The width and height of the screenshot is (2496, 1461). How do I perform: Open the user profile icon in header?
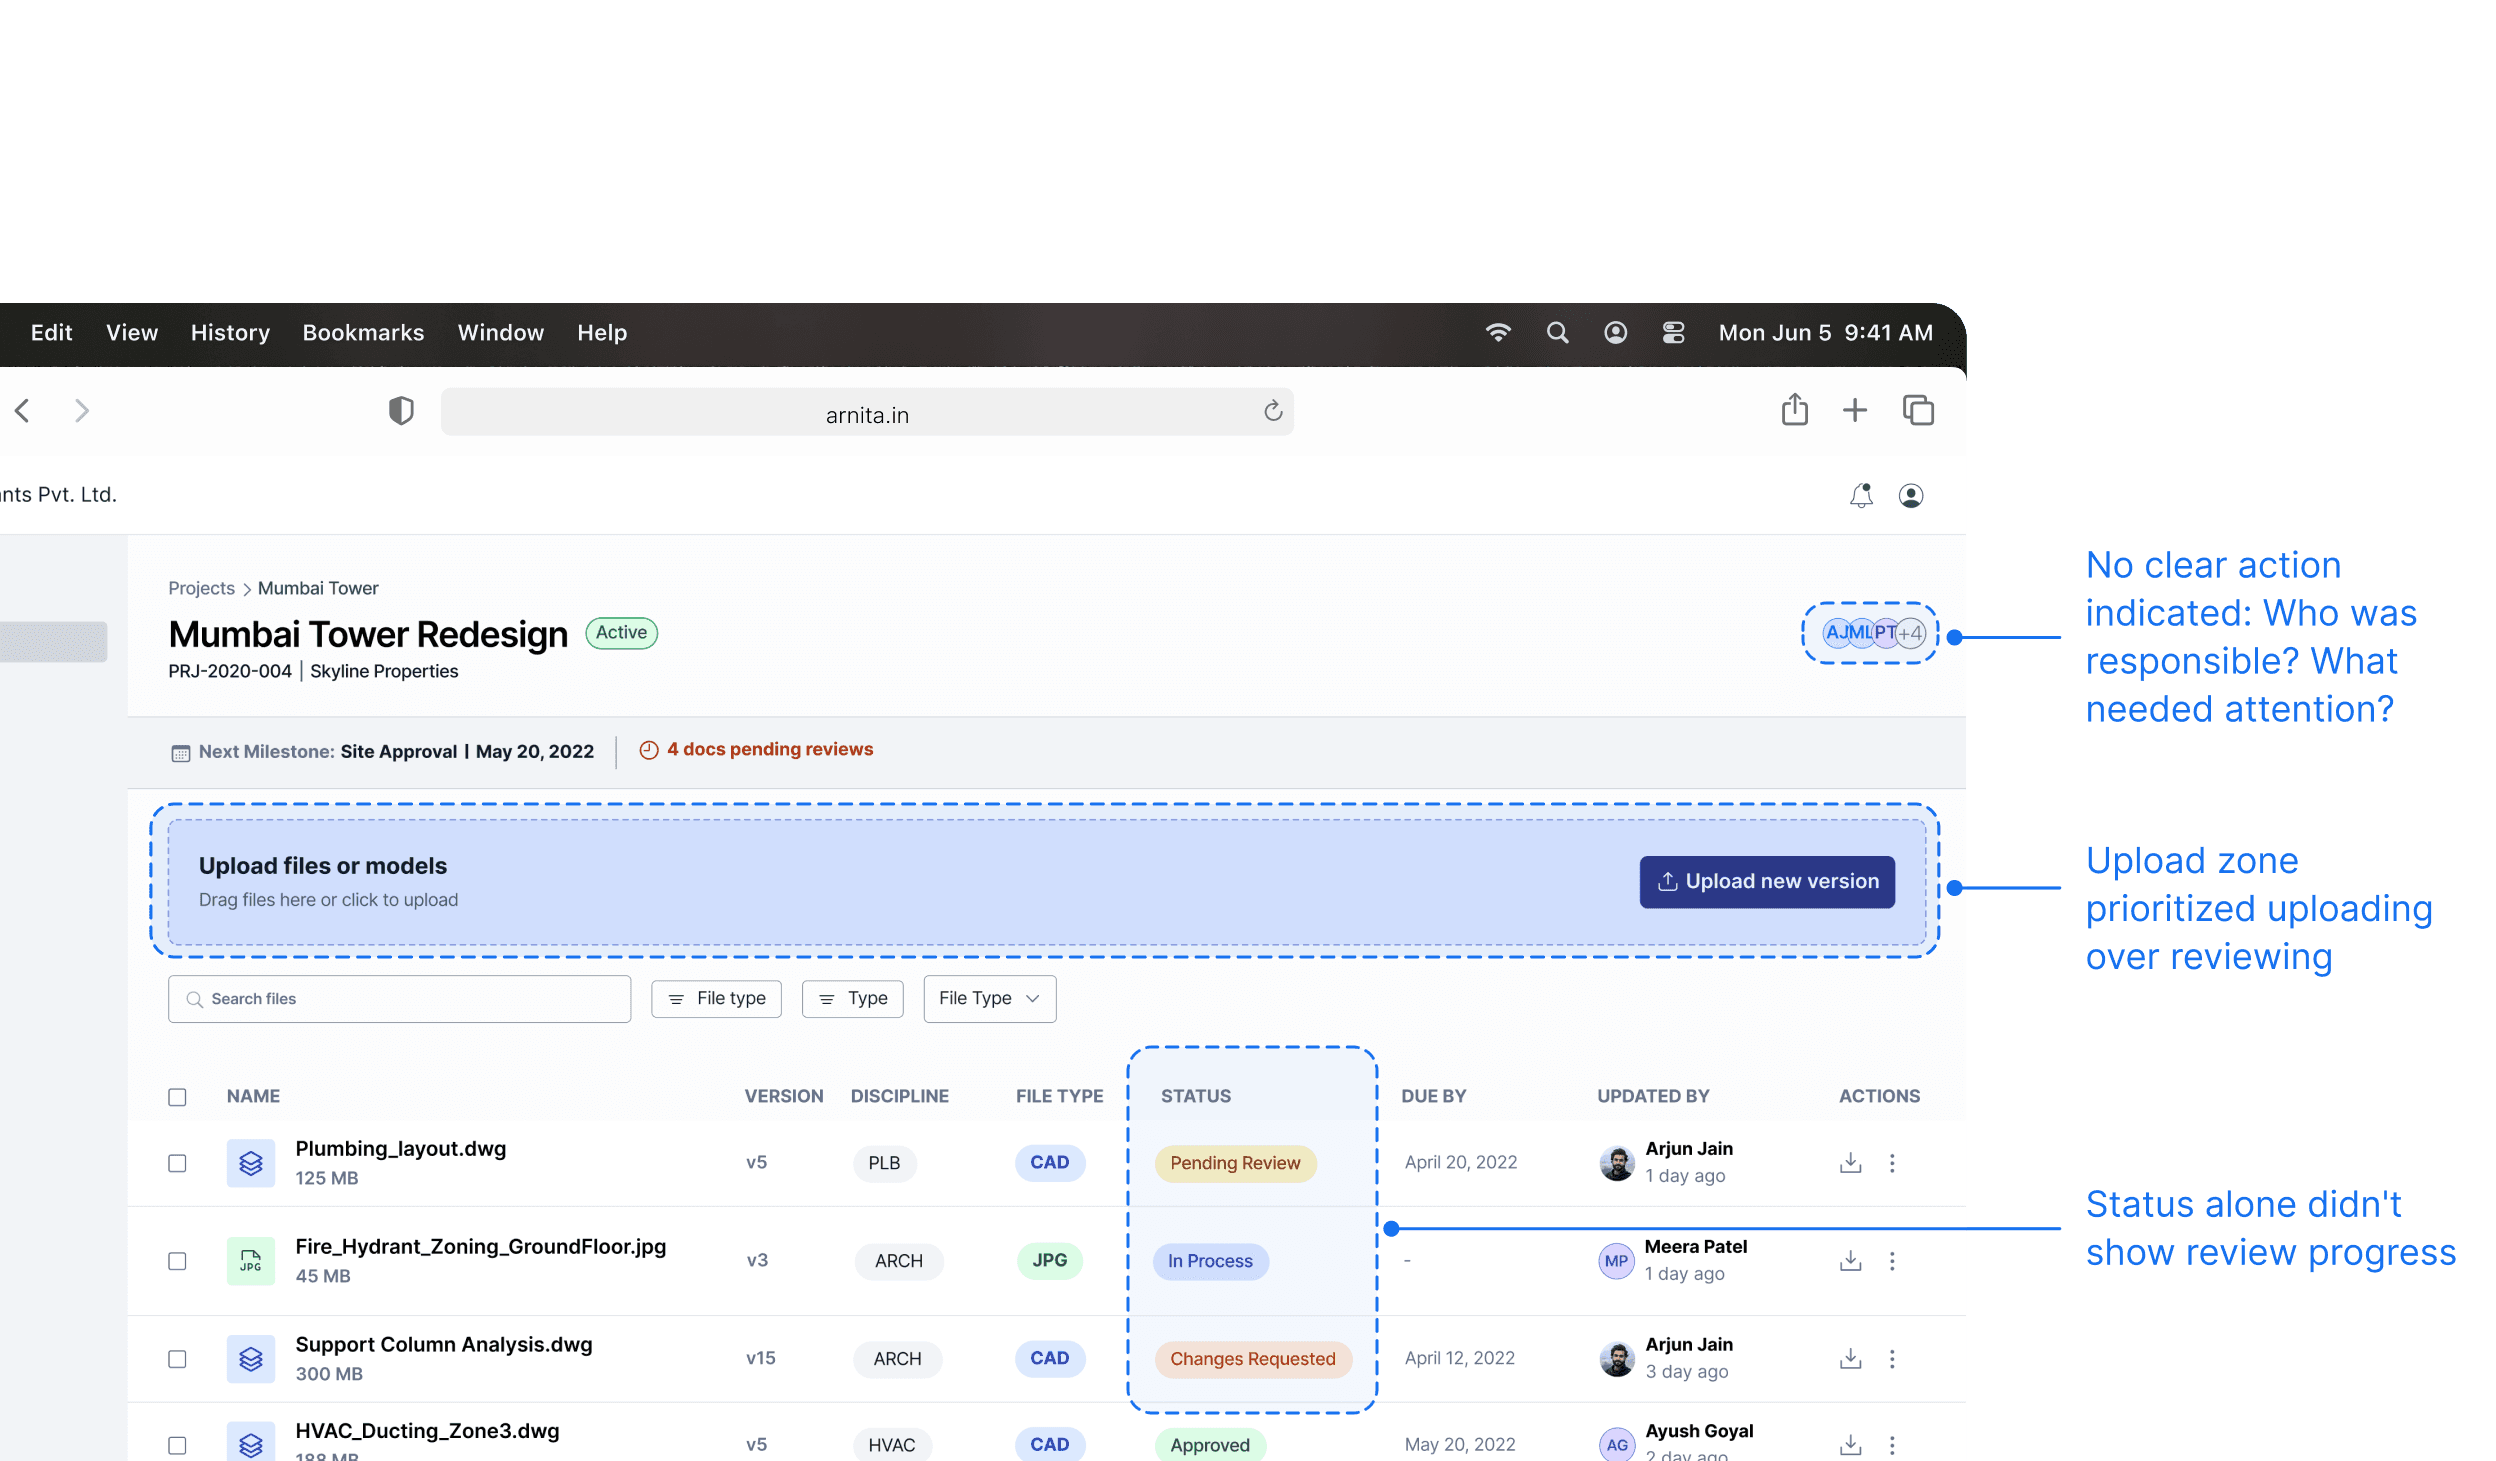click(1910, 495)
